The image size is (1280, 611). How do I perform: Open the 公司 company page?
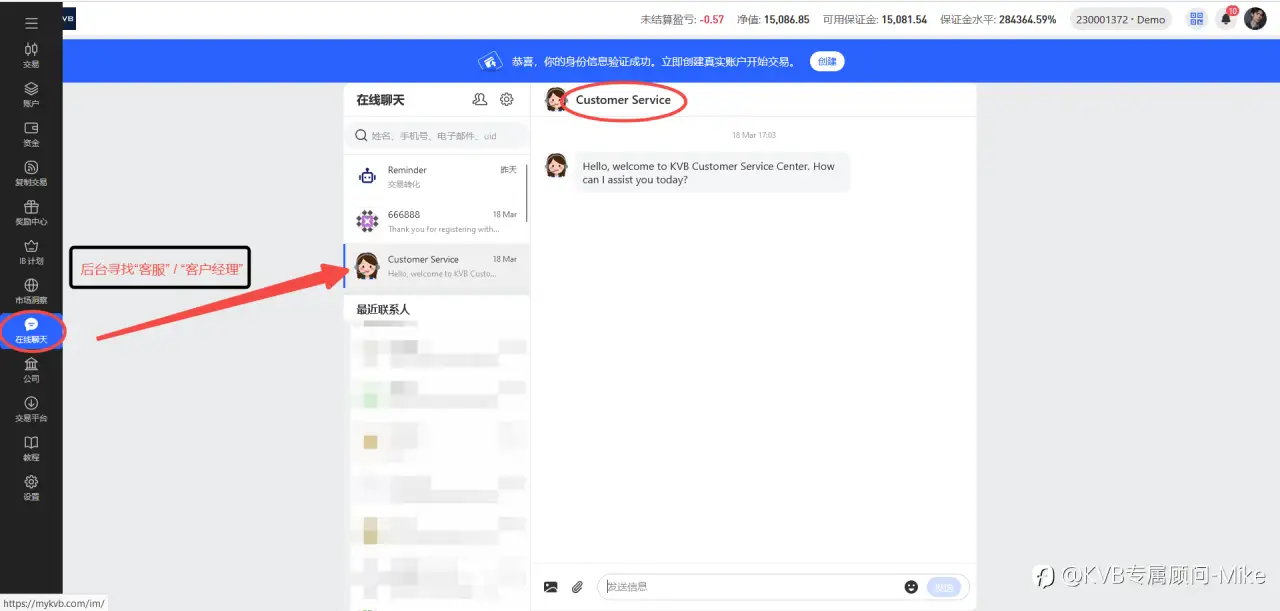click(x=31, y=370)
